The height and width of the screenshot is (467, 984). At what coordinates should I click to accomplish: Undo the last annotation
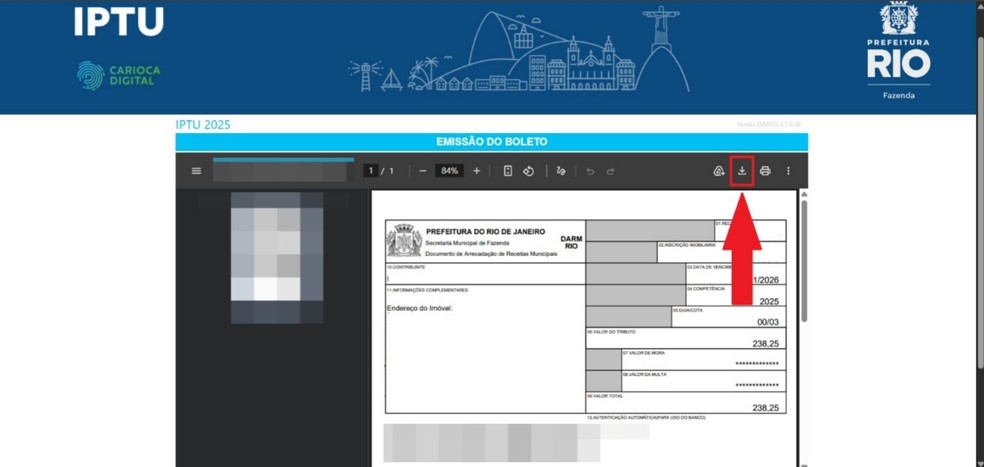pyautogui.click(x=590, y=171)
